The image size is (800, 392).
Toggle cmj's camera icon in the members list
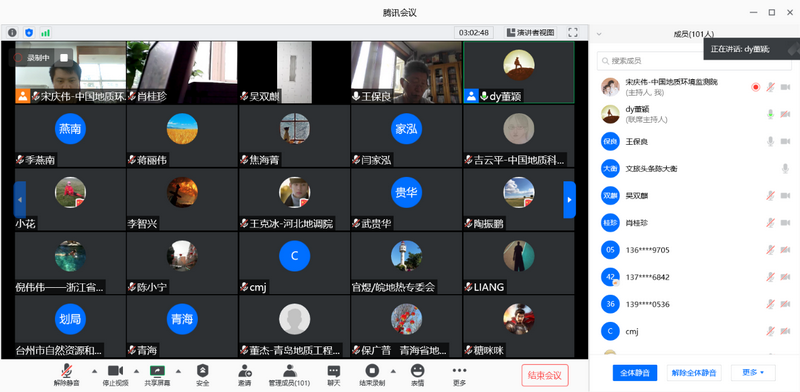[785, 331]
